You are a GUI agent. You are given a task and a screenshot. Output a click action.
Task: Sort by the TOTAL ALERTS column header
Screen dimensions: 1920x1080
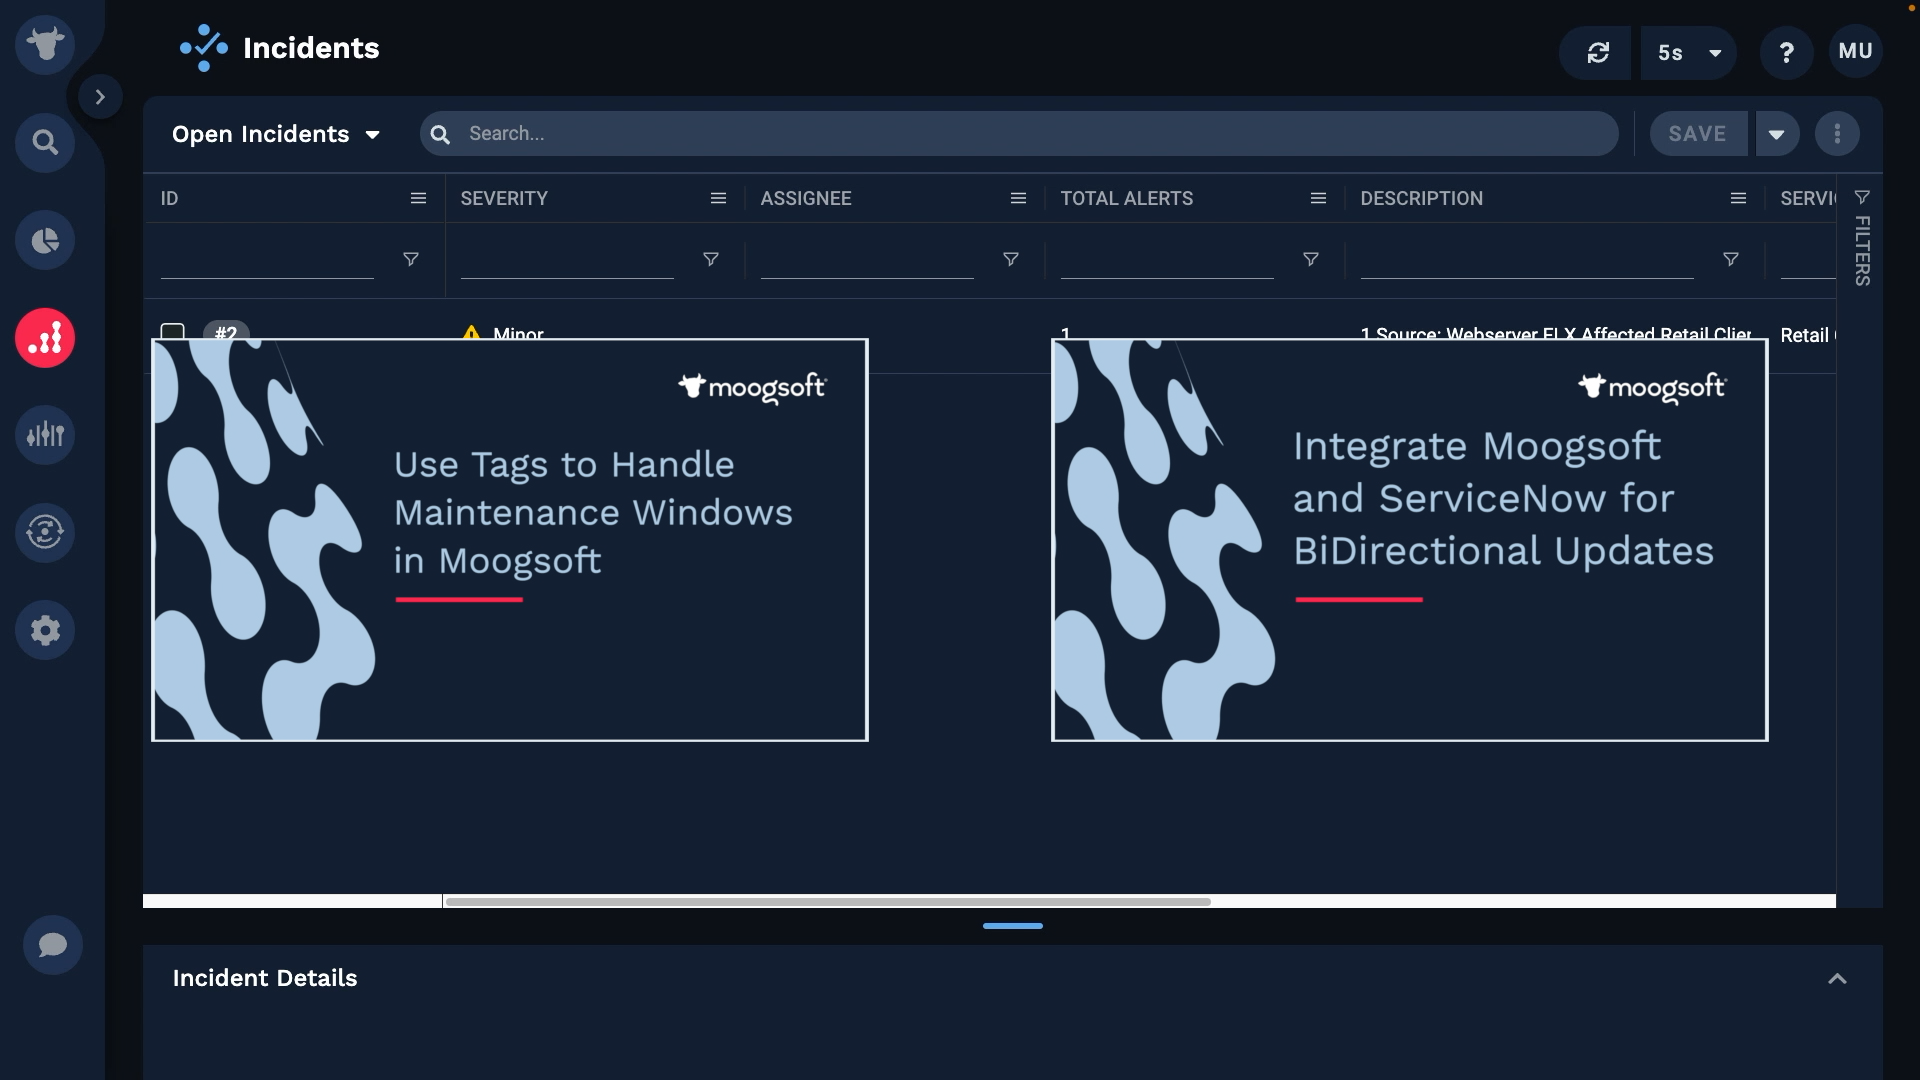click(x=1127, y=198)
